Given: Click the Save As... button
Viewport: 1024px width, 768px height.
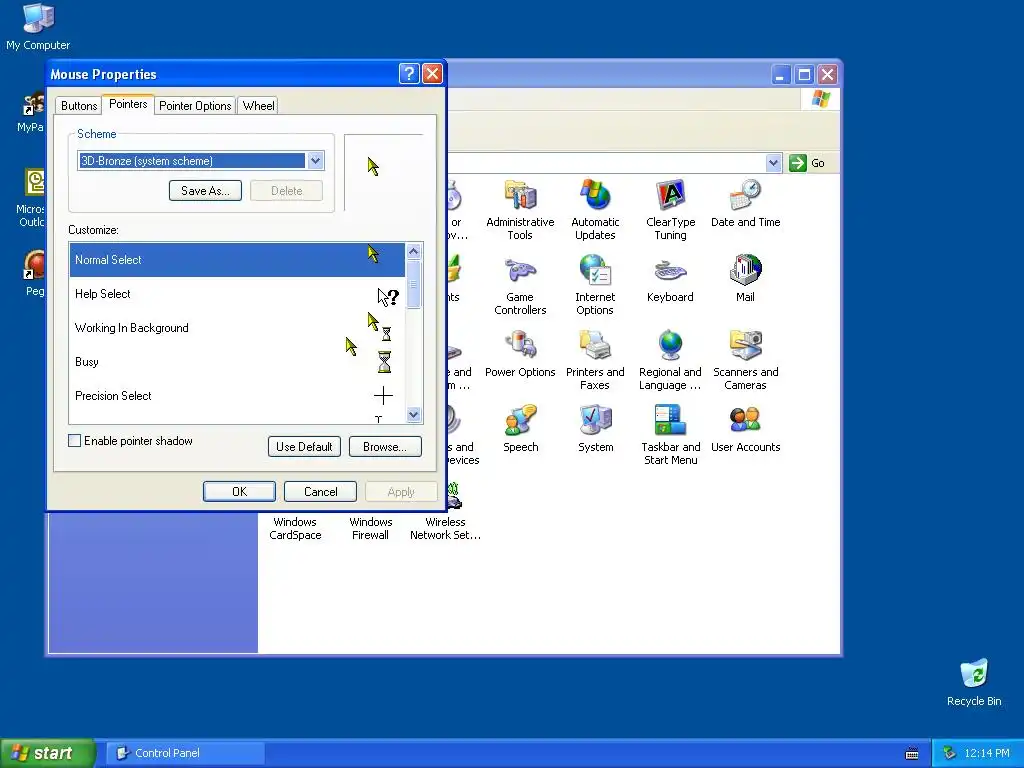Looking at the screenshot, I should pyautogui.click(x=205, y=191).
